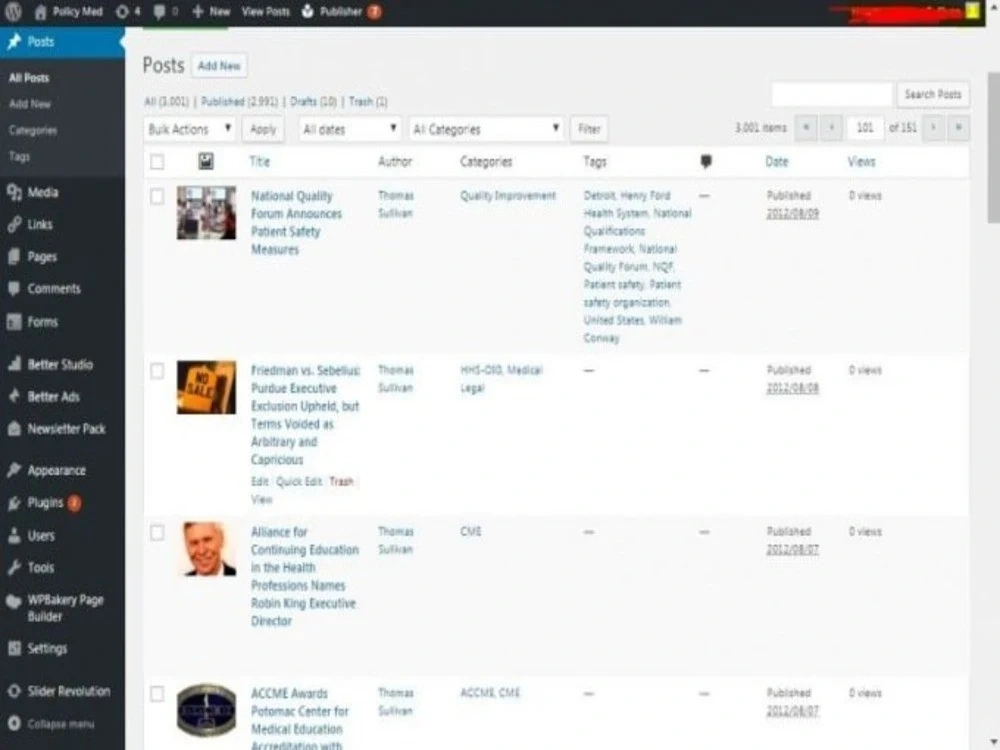Open the Posts sidebar menu
Image resolution: width=1000 pixels, height=750 pixels.
coord(62,42)
